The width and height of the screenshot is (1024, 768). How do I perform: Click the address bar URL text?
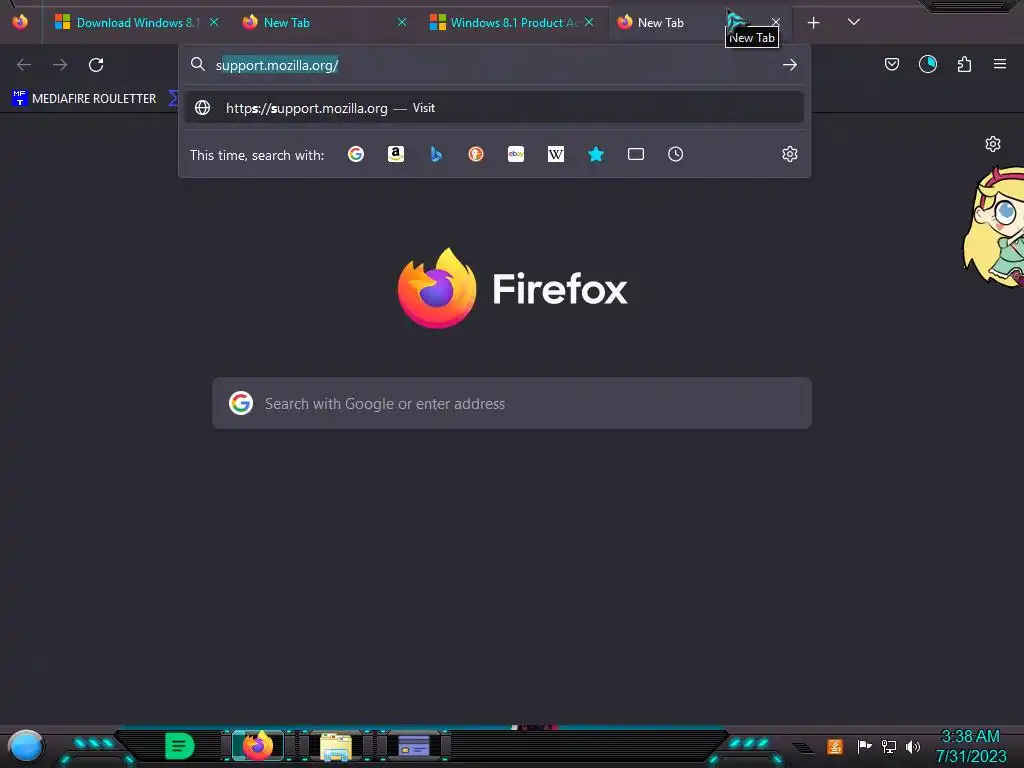tap(277, 65)
